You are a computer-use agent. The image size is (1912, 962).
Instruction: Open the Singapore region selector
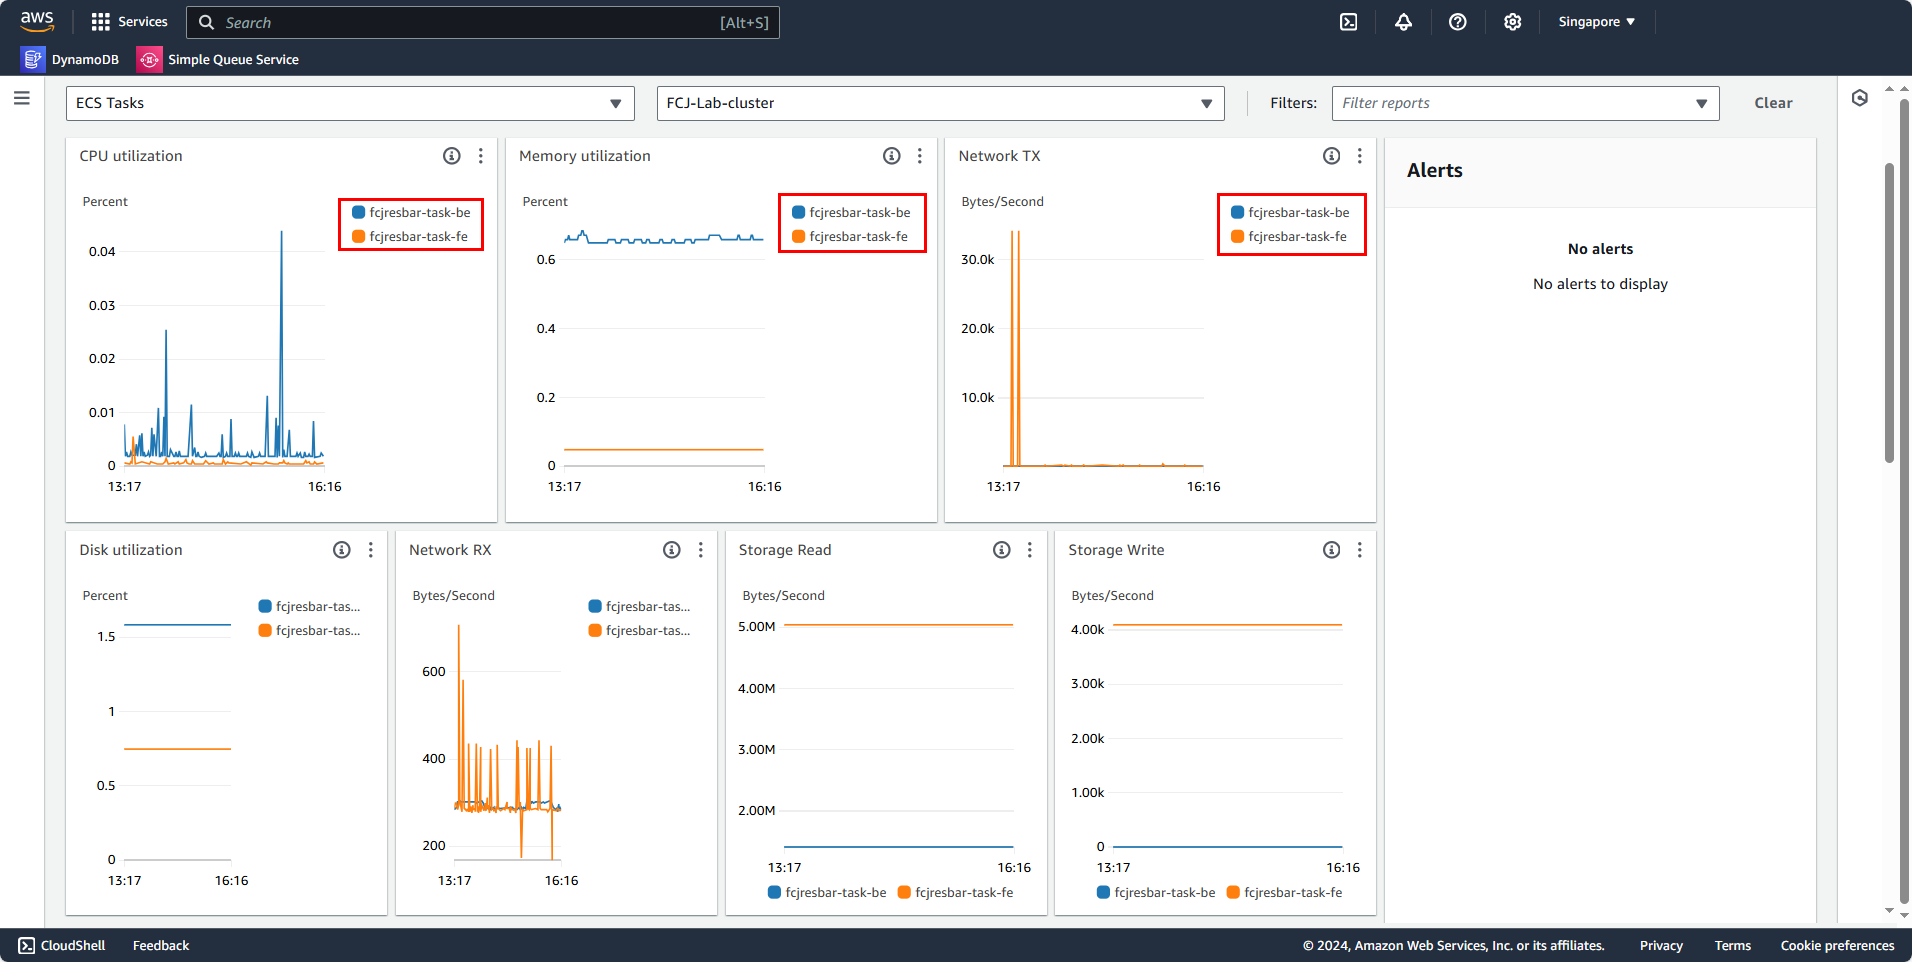click(x=1597, y=22)
